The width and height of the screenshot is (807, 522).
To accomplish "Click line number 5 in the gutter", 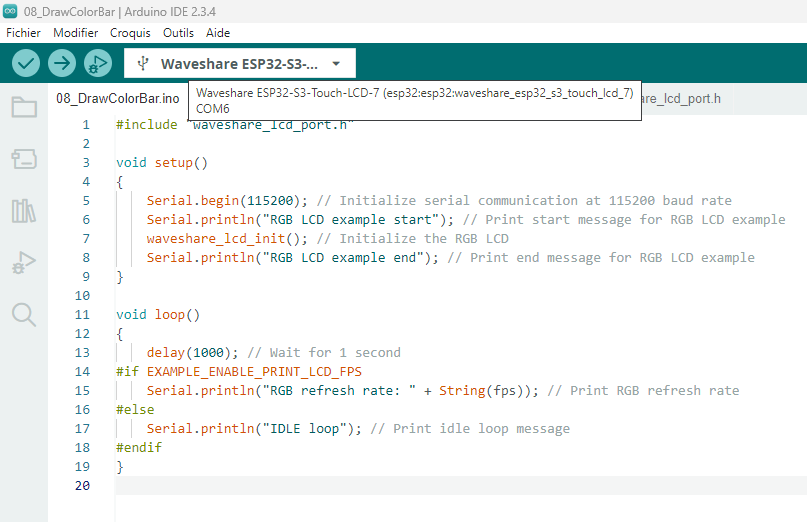I will coord(86,201).
